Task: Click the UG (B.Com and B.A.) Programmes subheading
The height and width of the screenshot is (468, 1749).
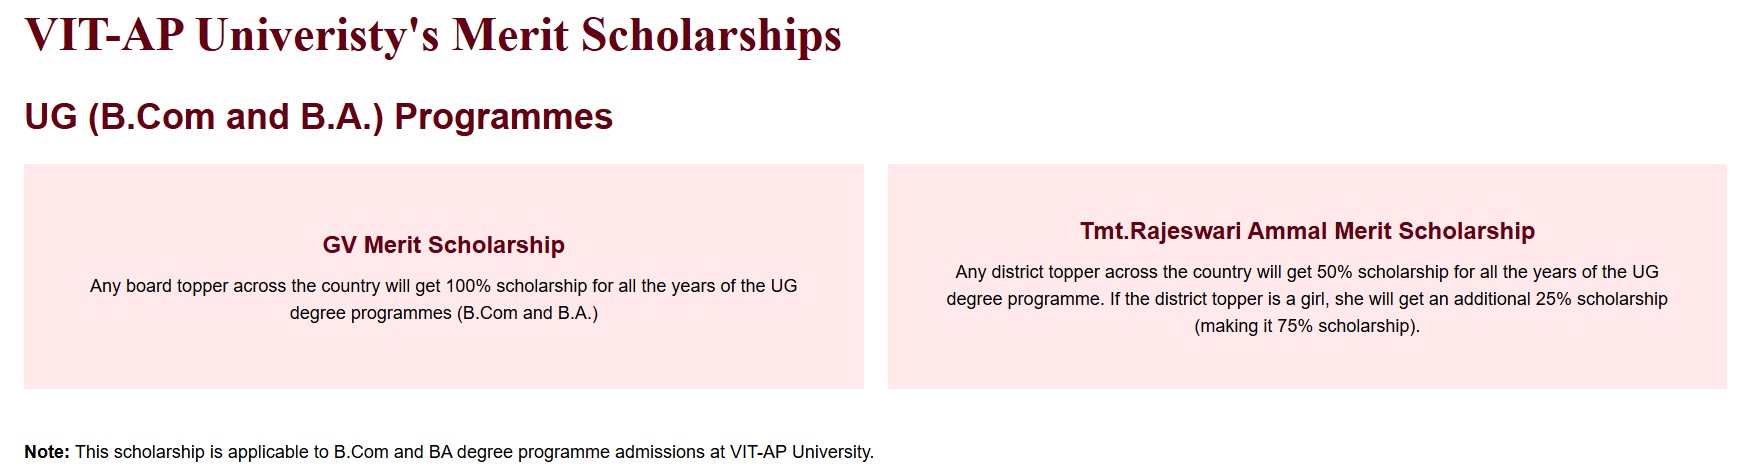Action: click(318, 117)
